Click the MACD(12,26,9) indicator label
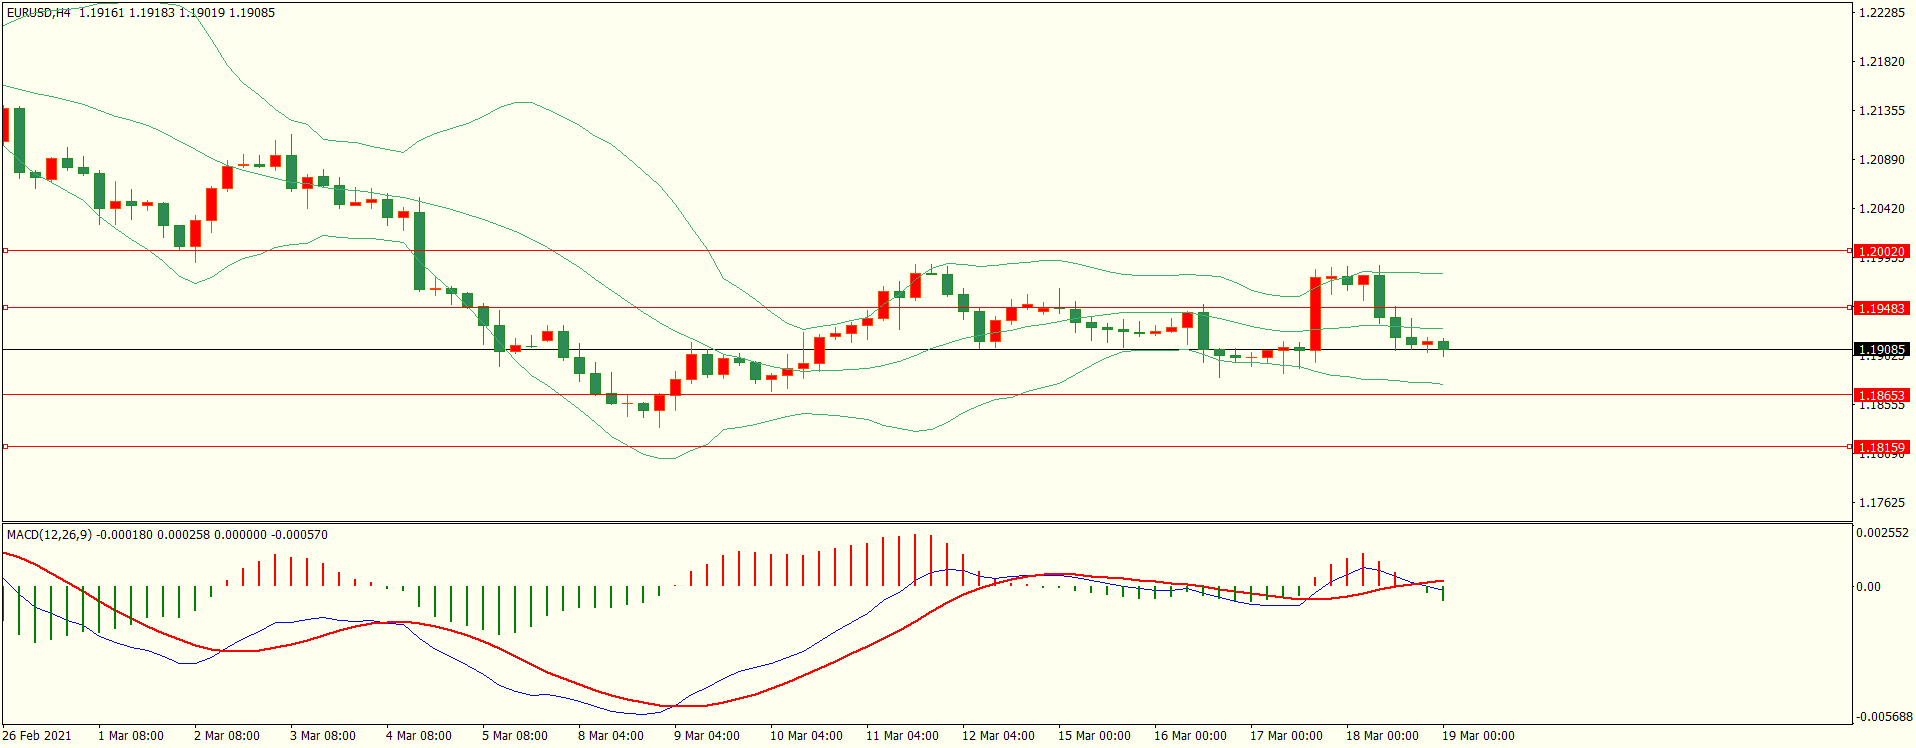Viewport: 1916px width, 748px height. coord(49,535)
